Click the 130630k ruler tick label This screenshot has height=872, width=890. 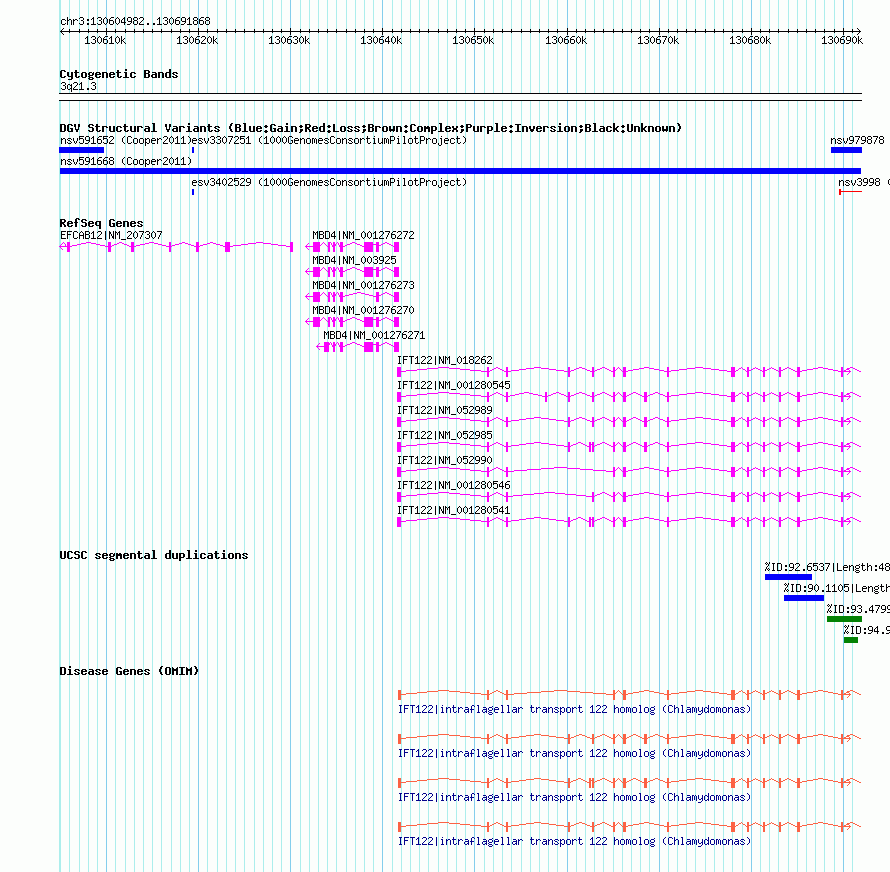point(289,40)
